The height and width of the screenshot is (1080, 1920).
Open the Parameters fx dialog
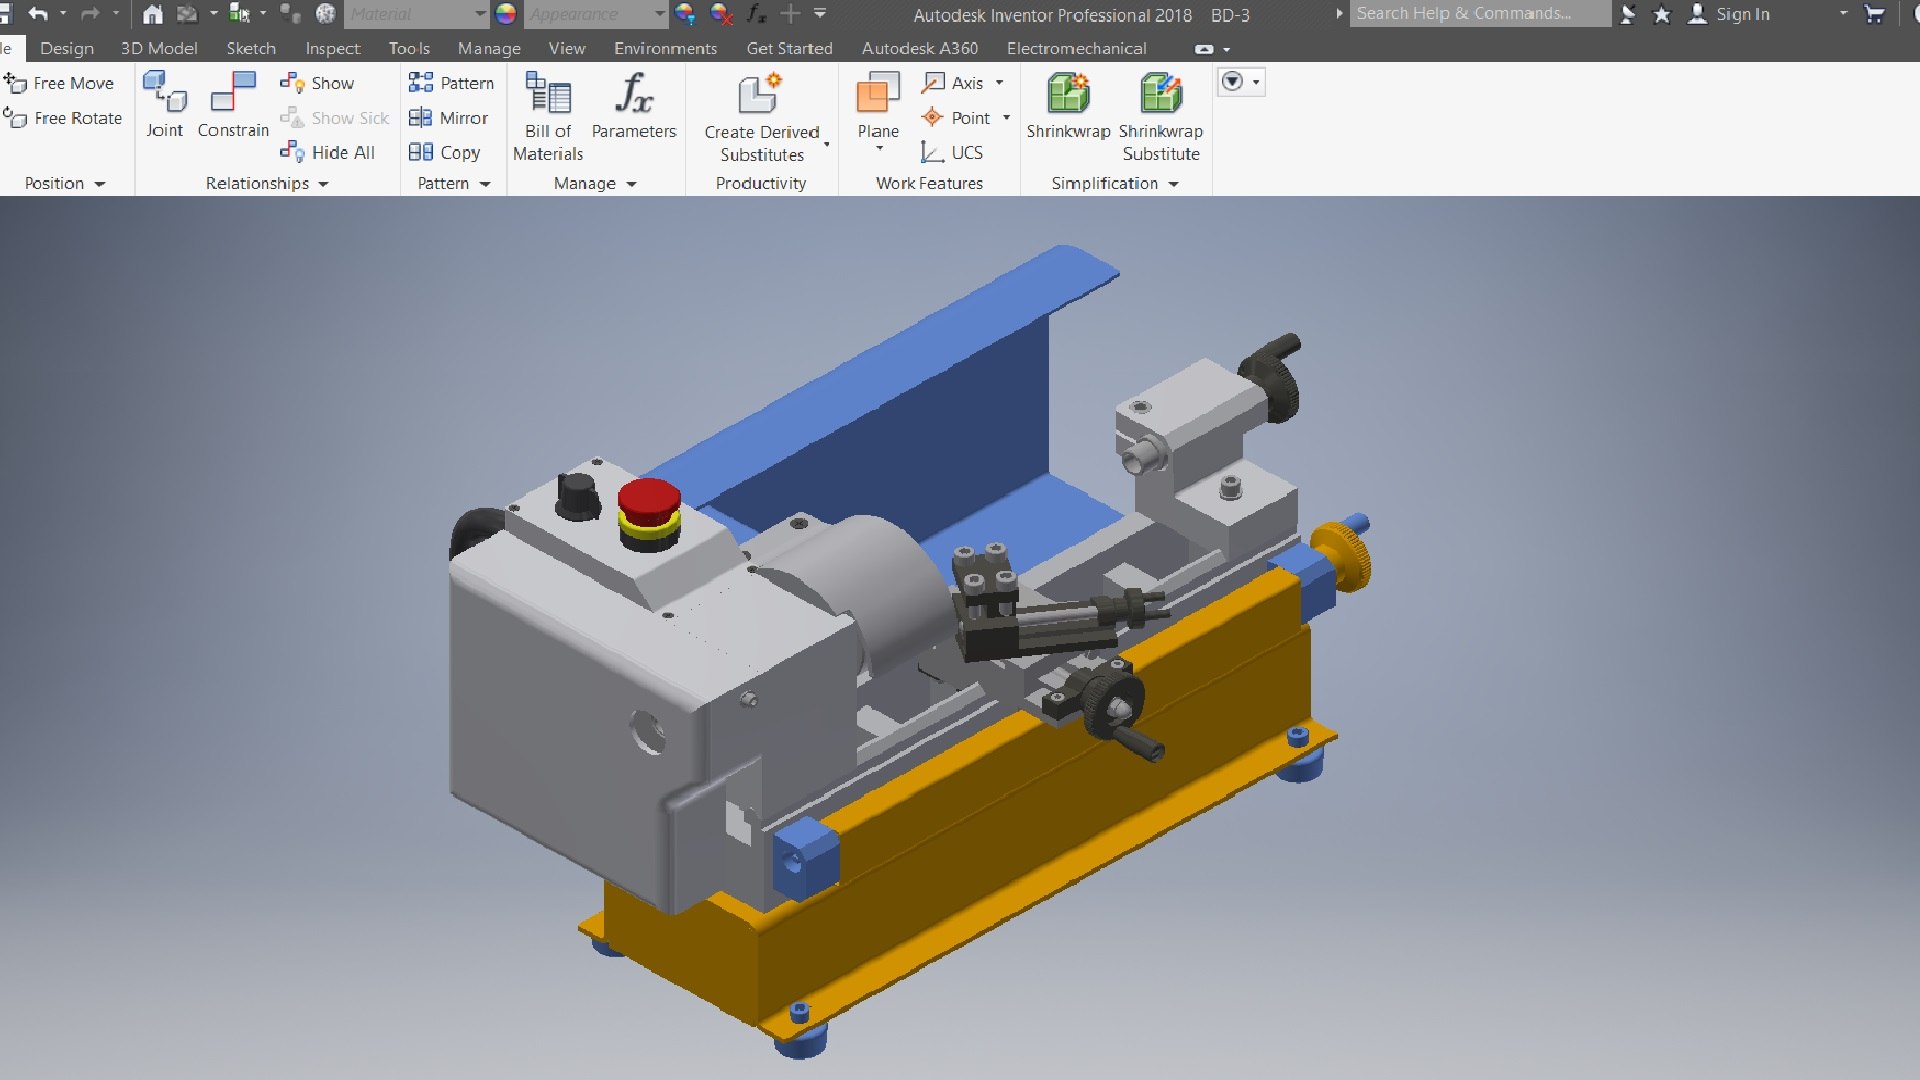(634, 105)
